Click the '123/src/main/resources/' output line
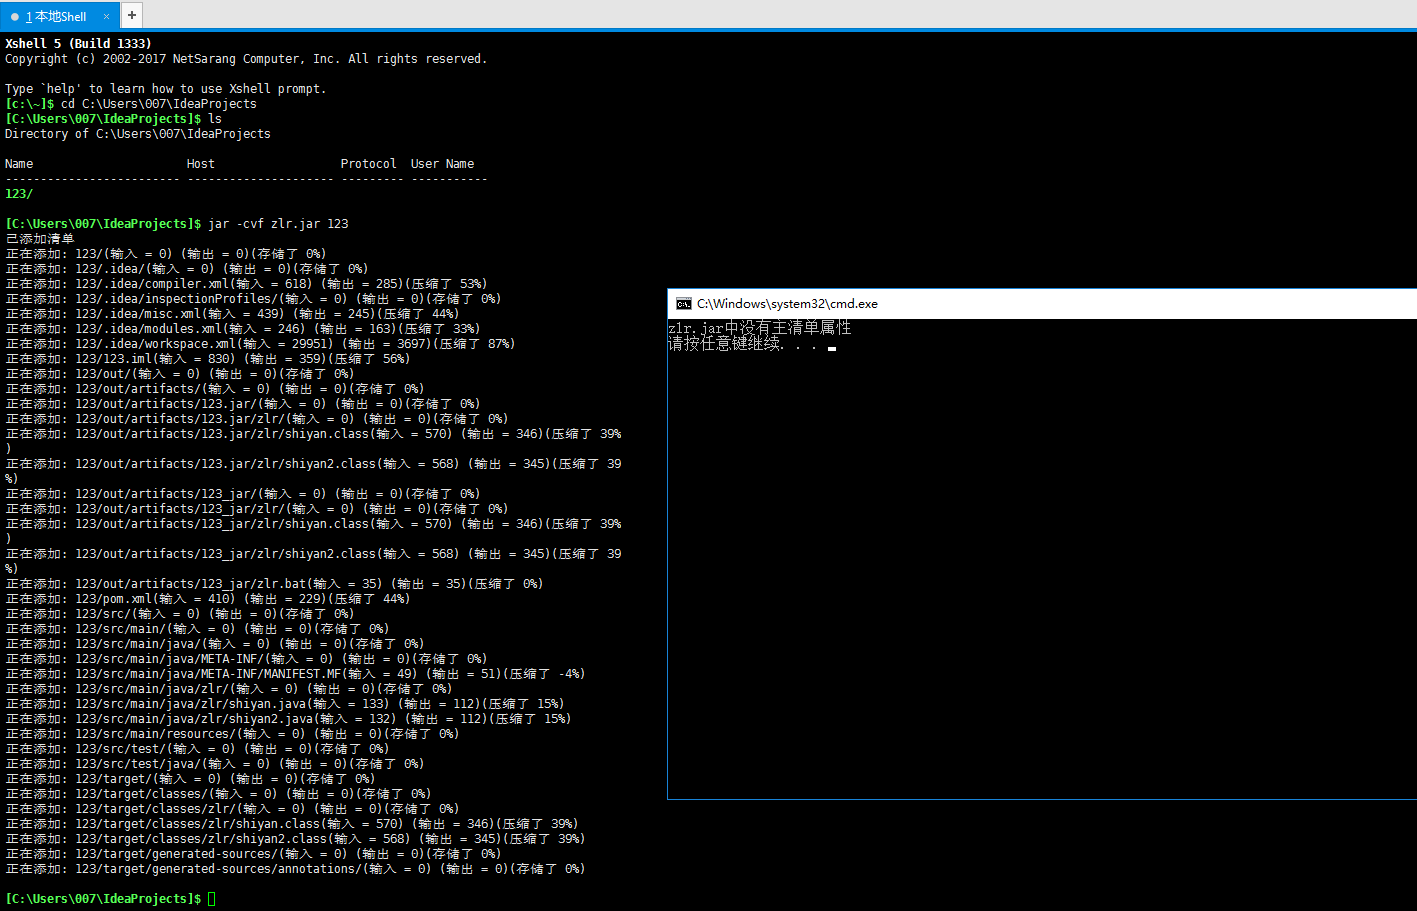The image size is (1417, 911). click(232, 734)
